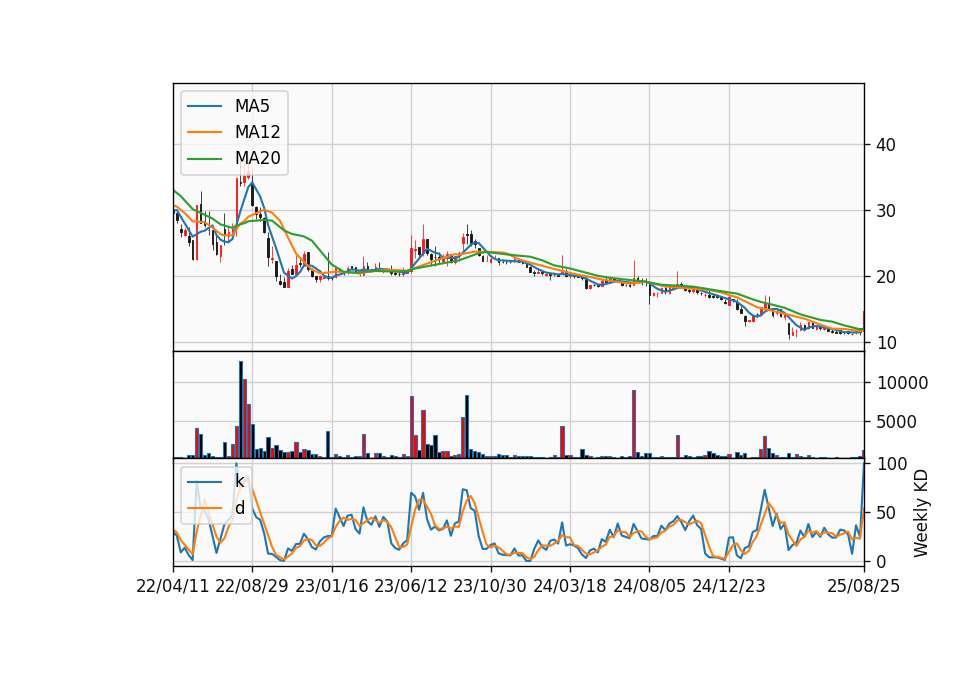Image resolution: width=960 pixels, height=690 pixels.
Task: Click the price axis value 30
Action: click(x=886, y=211)
